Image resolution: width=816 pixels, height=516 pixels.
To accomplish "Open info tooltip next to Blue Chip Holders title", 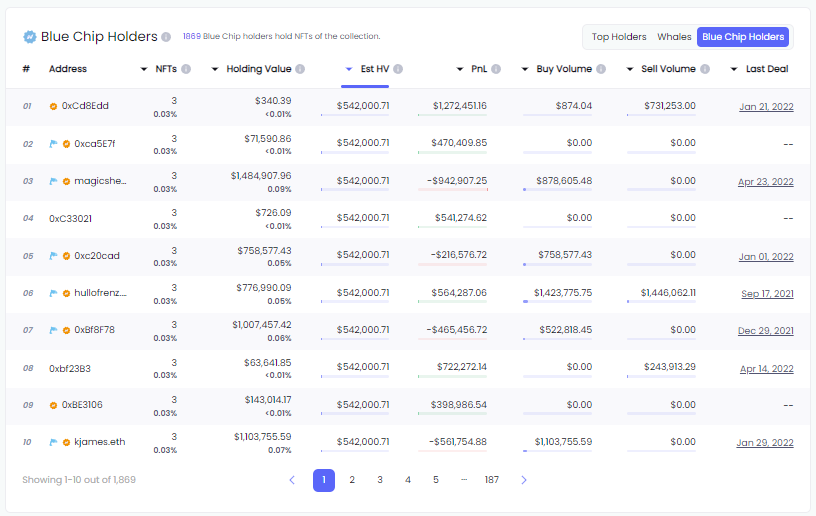I will coord(166,37).
